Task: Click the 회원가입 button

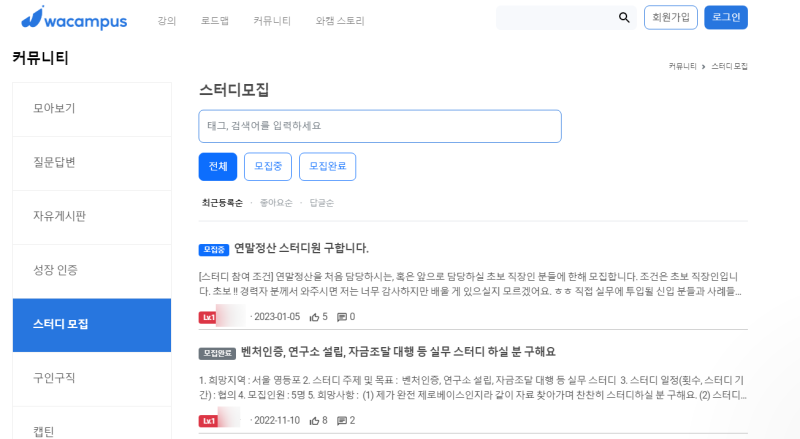Action: coord(670,17)
